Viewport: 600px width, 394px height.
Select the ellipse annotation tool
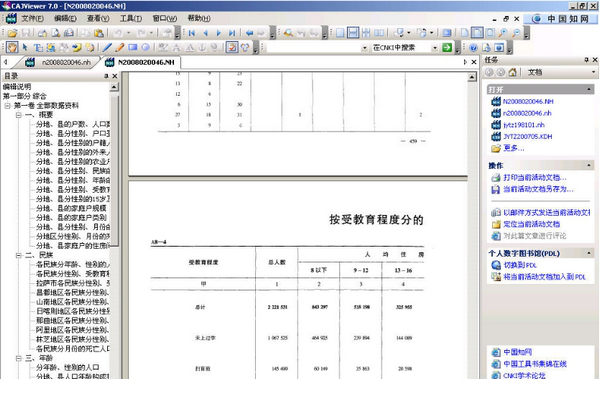coord(145,47)
